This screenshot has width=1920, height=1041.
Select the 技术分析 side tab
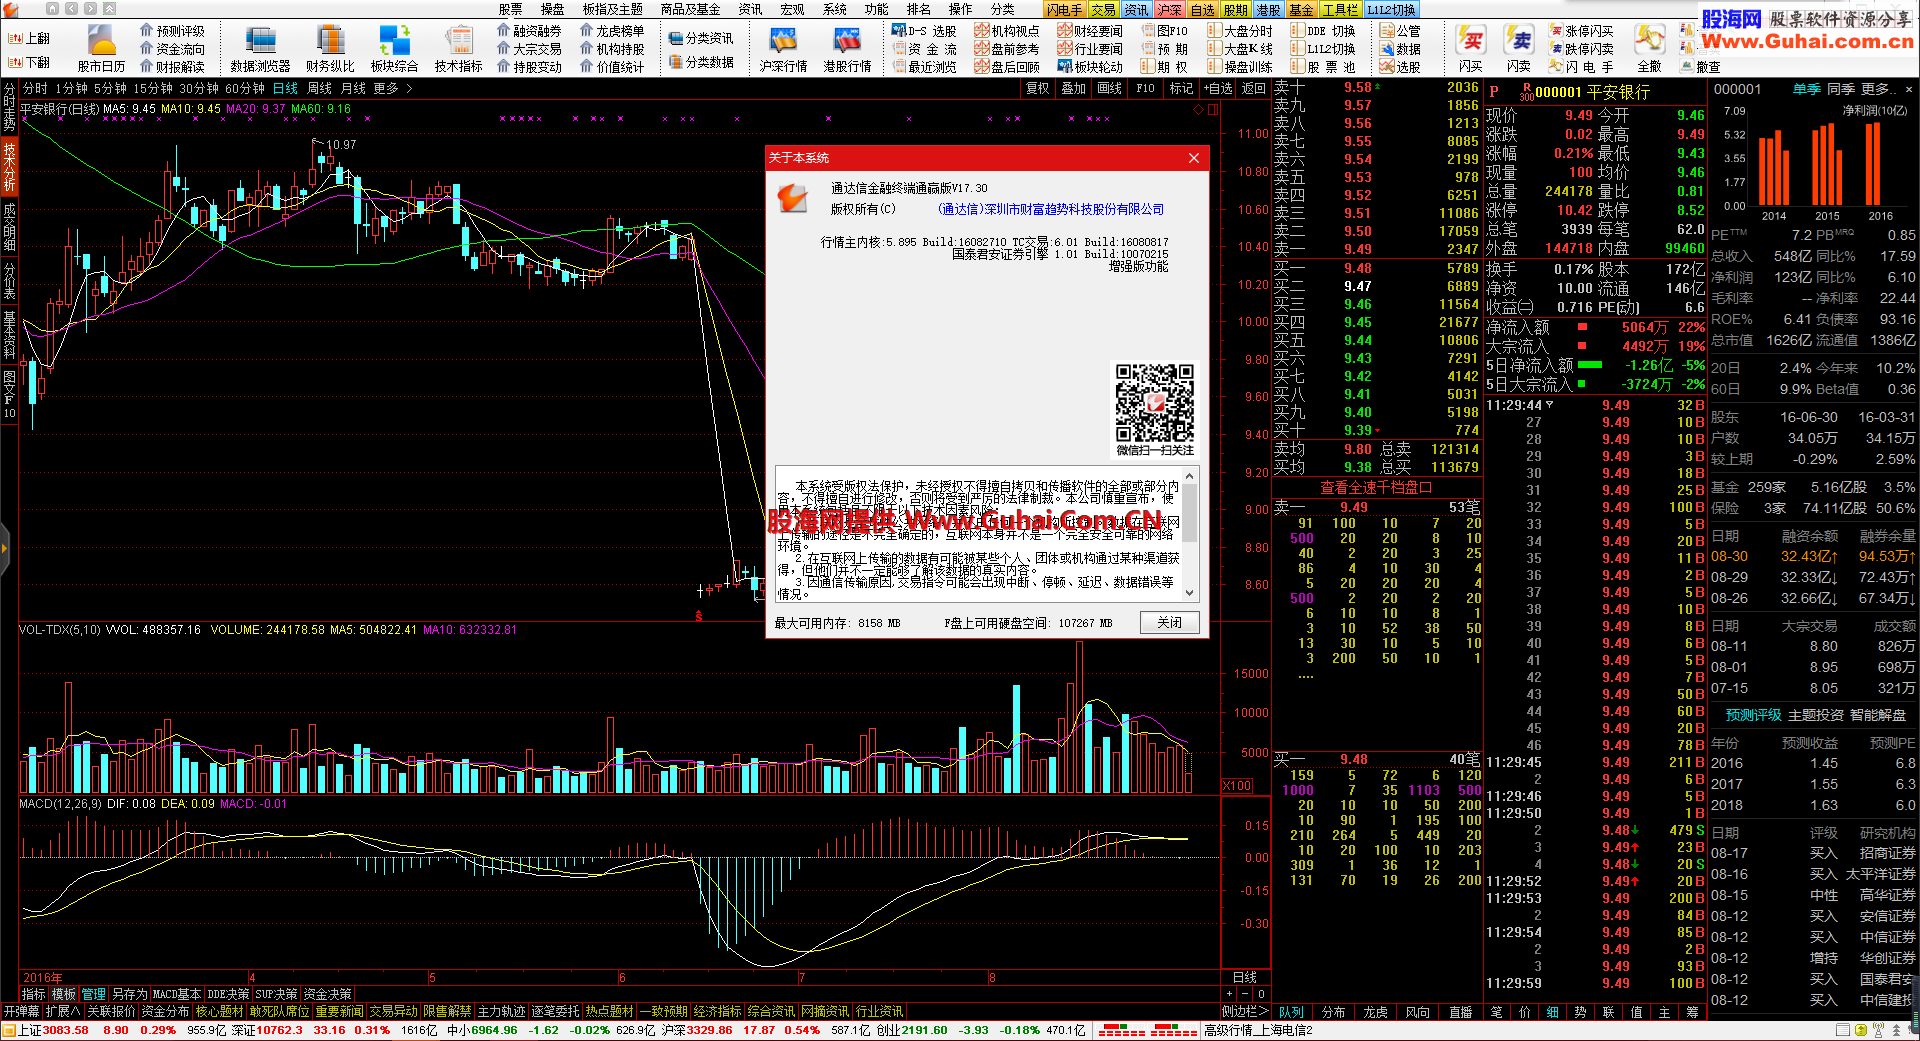9,166
